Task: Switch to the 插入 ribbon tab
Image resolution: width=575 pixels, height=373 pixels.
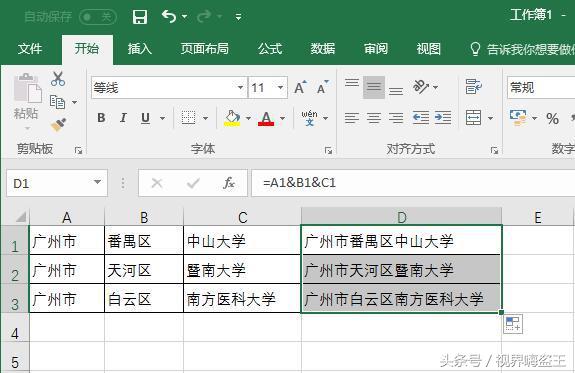Action: click(x=140, y=49)
